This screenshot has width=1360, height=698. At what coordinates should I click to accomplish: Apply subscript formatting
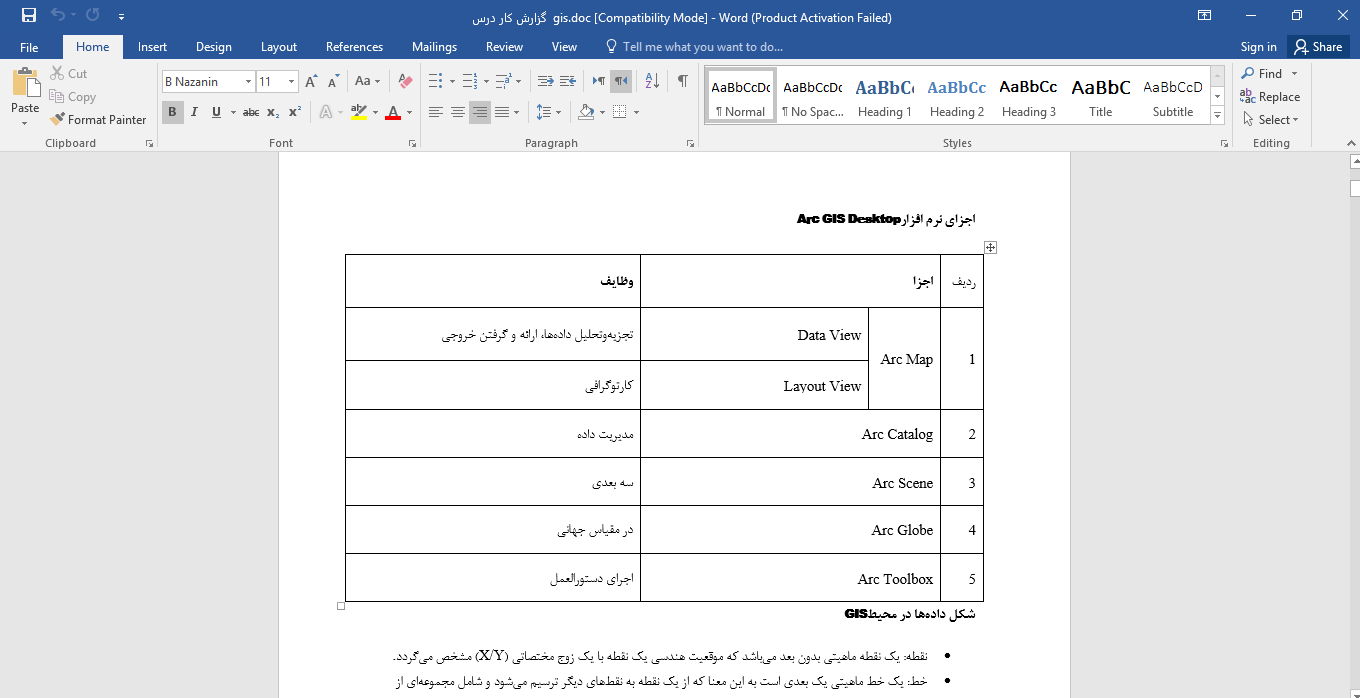click(x=273, y=112)
